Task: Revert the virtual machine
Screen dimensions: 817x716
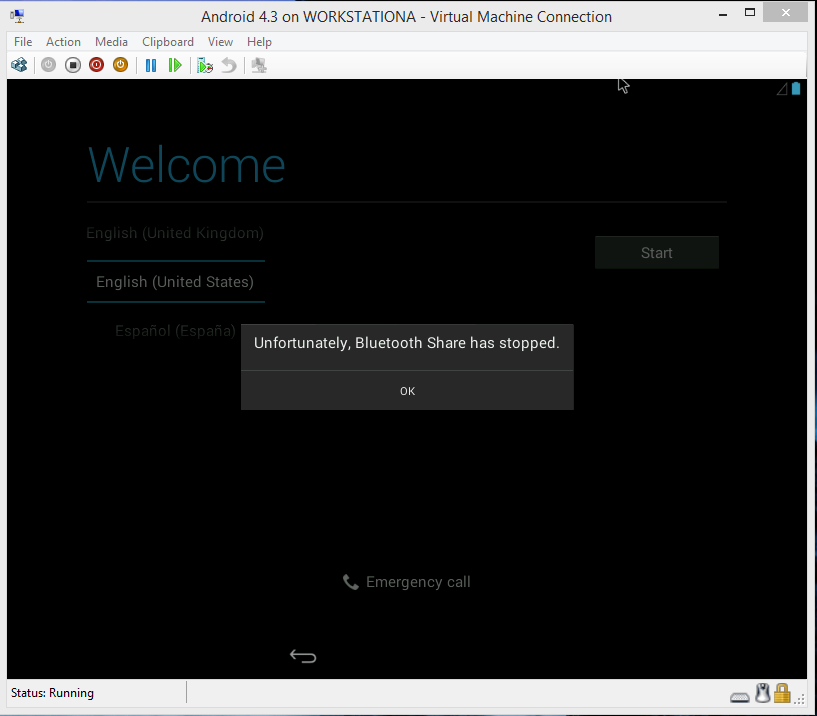Action: 229,65
